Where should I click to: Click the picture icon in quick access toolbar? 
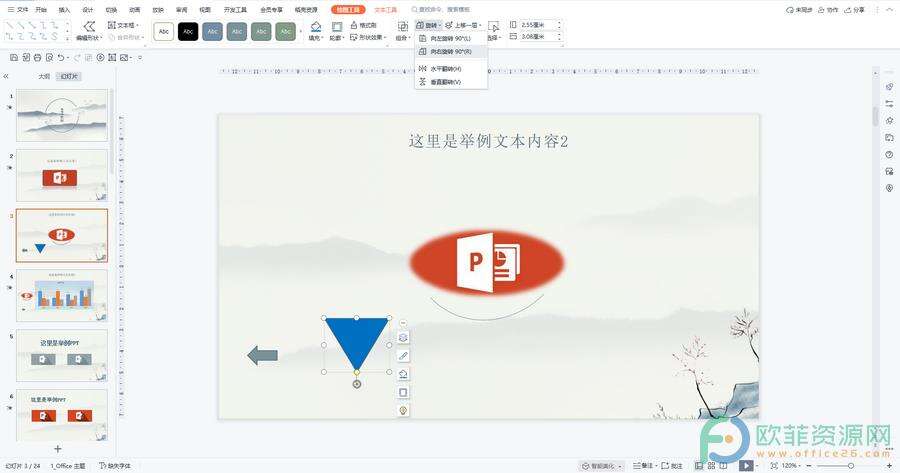[x=123, y=57]
